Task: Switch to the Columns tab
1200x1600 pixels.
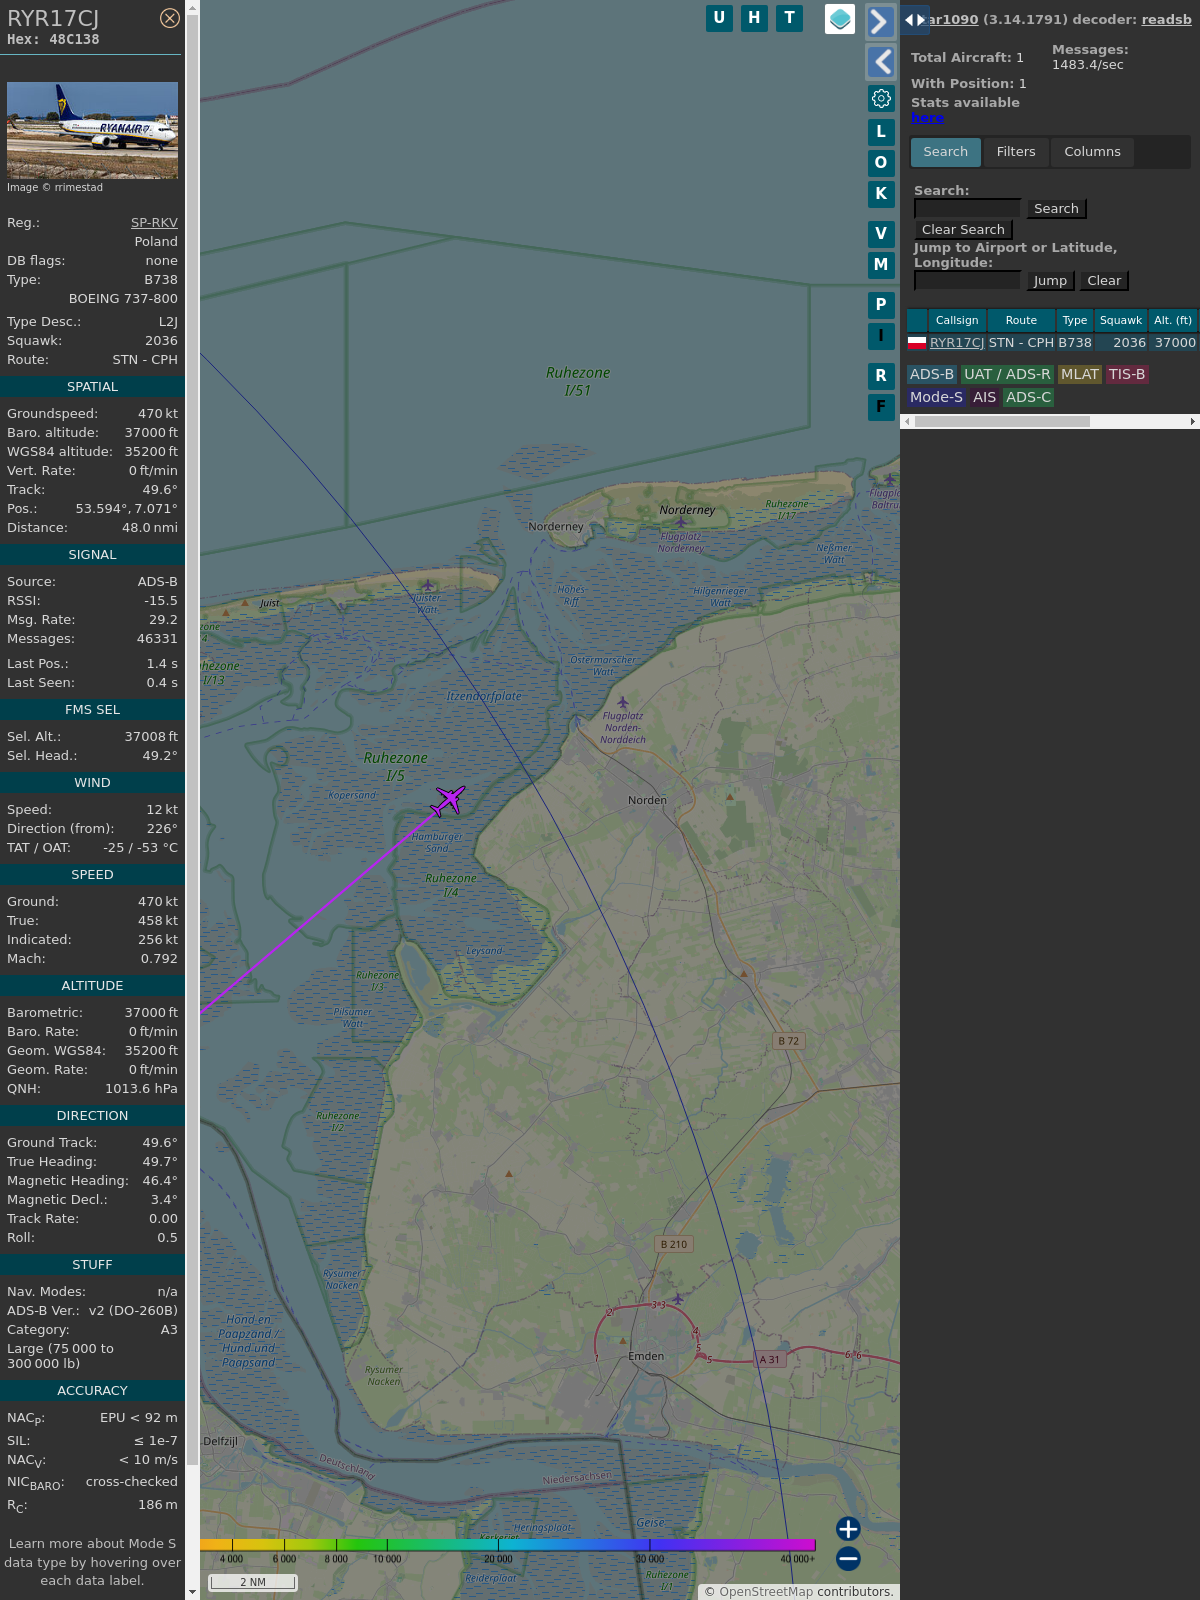Action: click(1092, 152)
